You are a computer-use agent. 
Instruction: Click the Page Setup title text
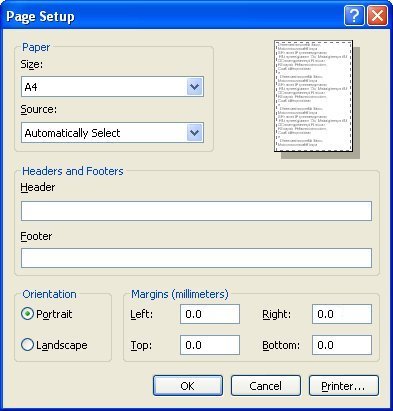pyautogui.click(x=40, y=16)
